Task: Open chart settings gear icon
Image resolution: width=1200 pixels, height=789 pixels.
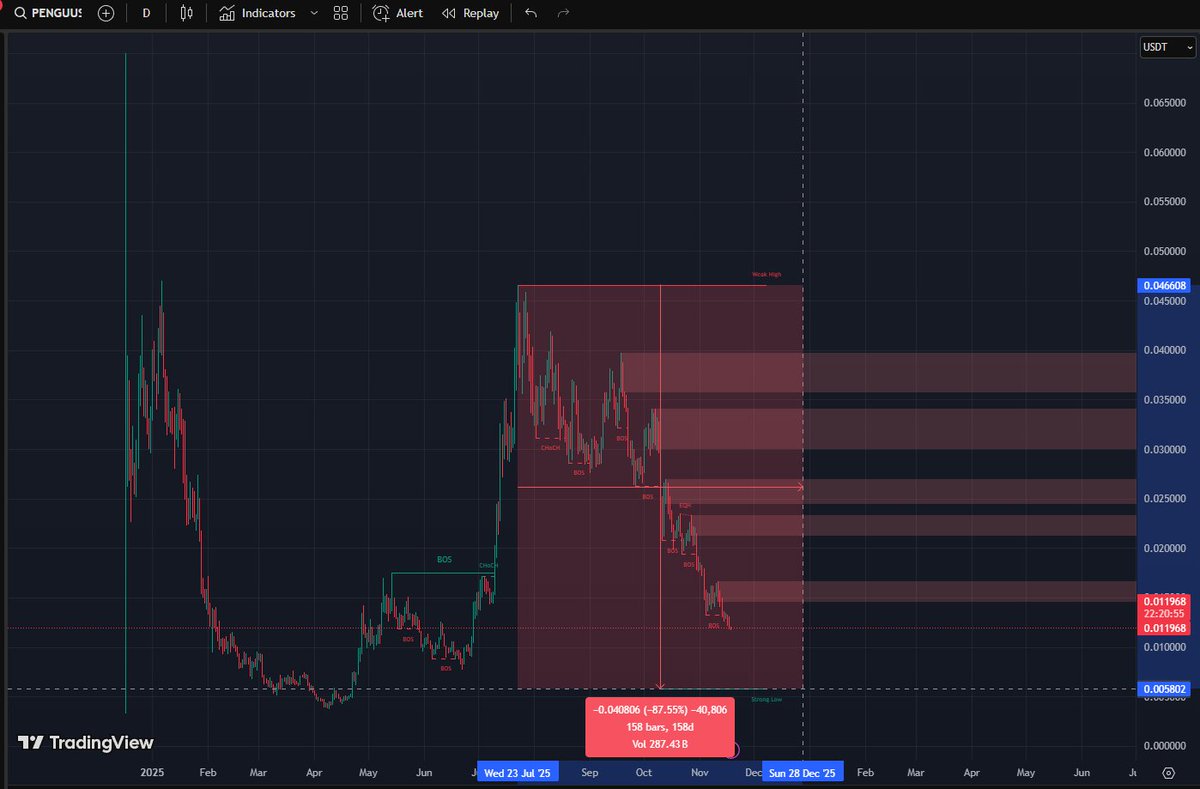Action: click(1168, 772)
